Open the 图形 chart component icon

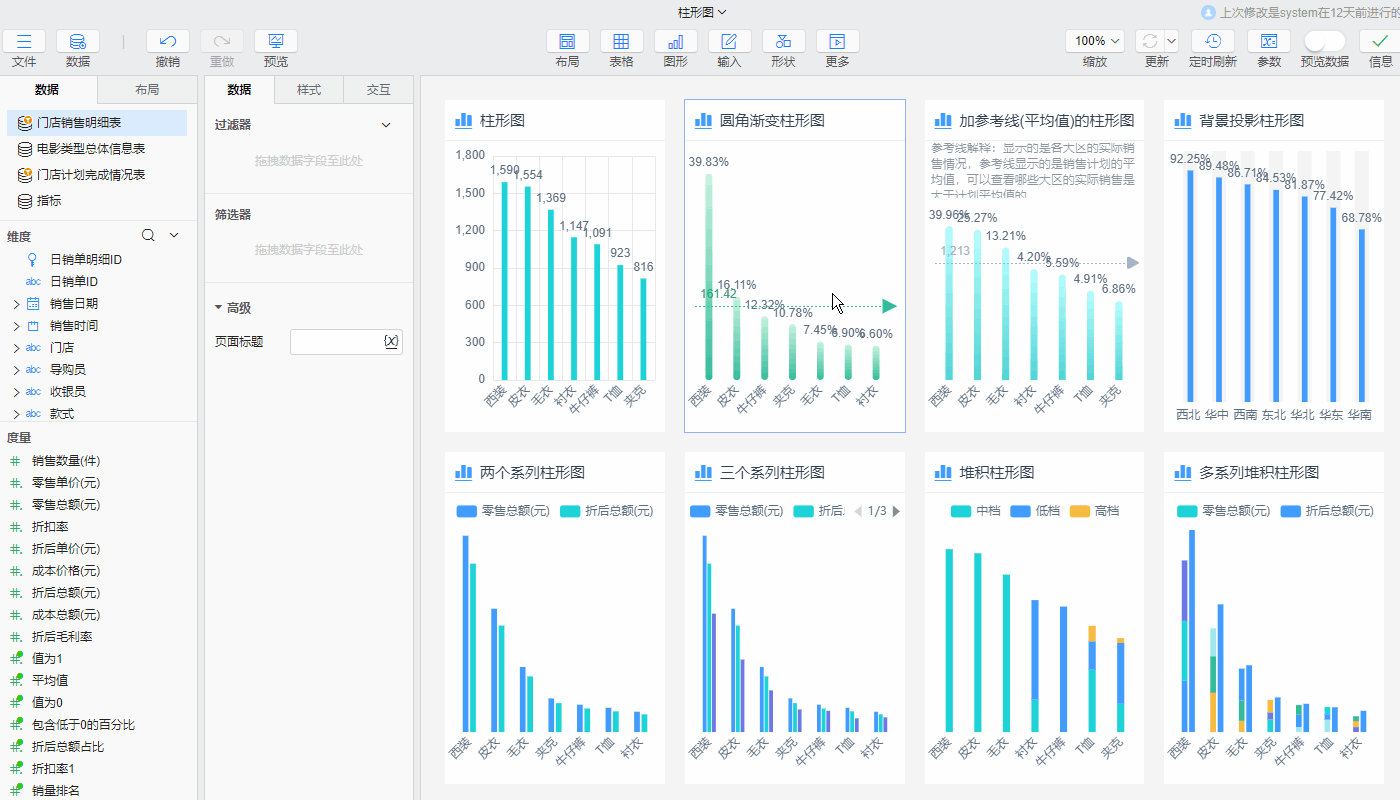click(x=675, y=42)
